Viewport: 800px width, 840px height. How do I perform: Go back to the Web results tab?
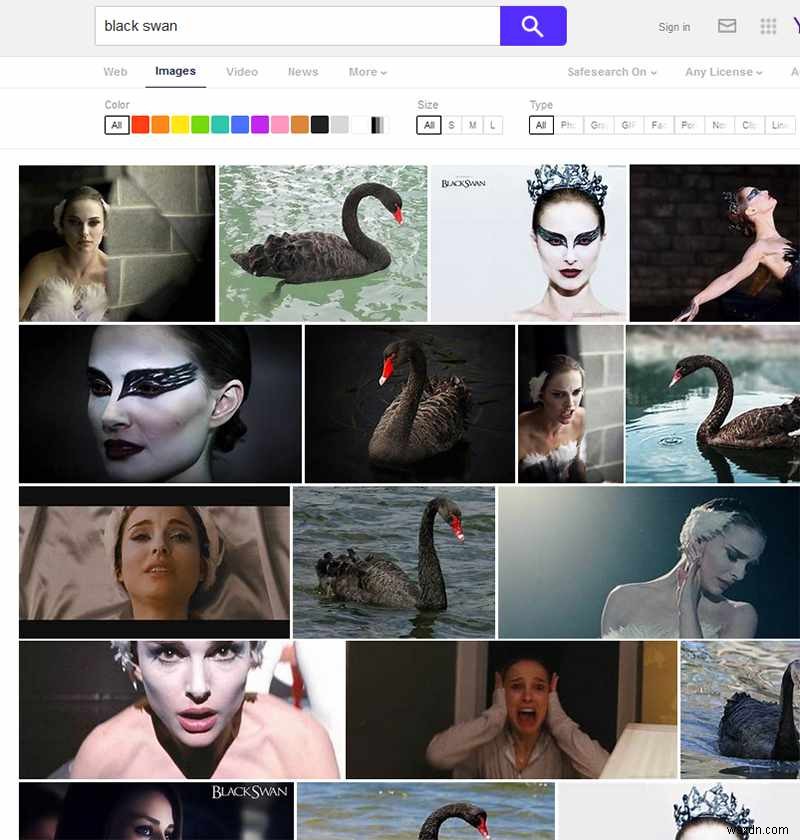[115, 72]
